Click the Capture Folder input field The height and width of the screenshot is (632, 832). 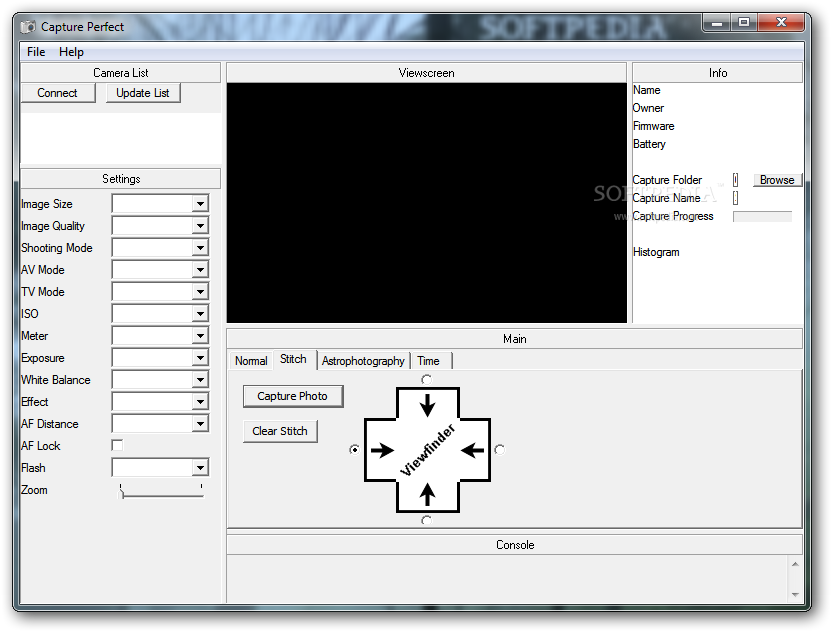[x=735, y=180]
